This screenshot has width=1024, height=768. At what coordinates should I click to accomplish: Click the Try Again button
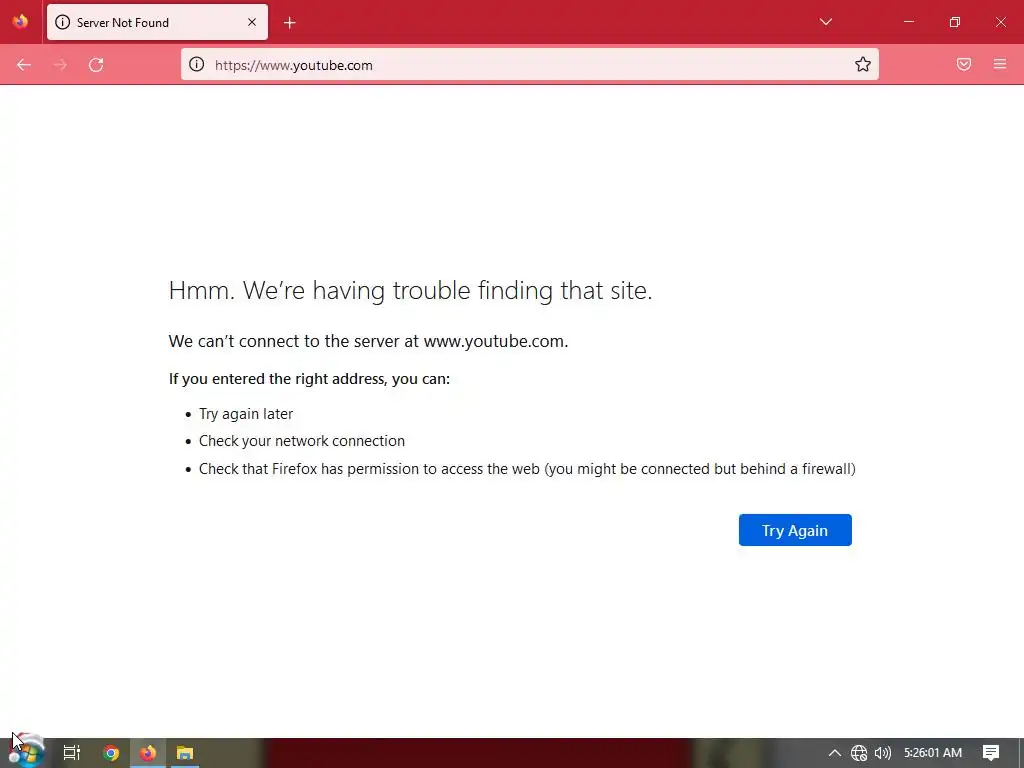pos(795,530)
